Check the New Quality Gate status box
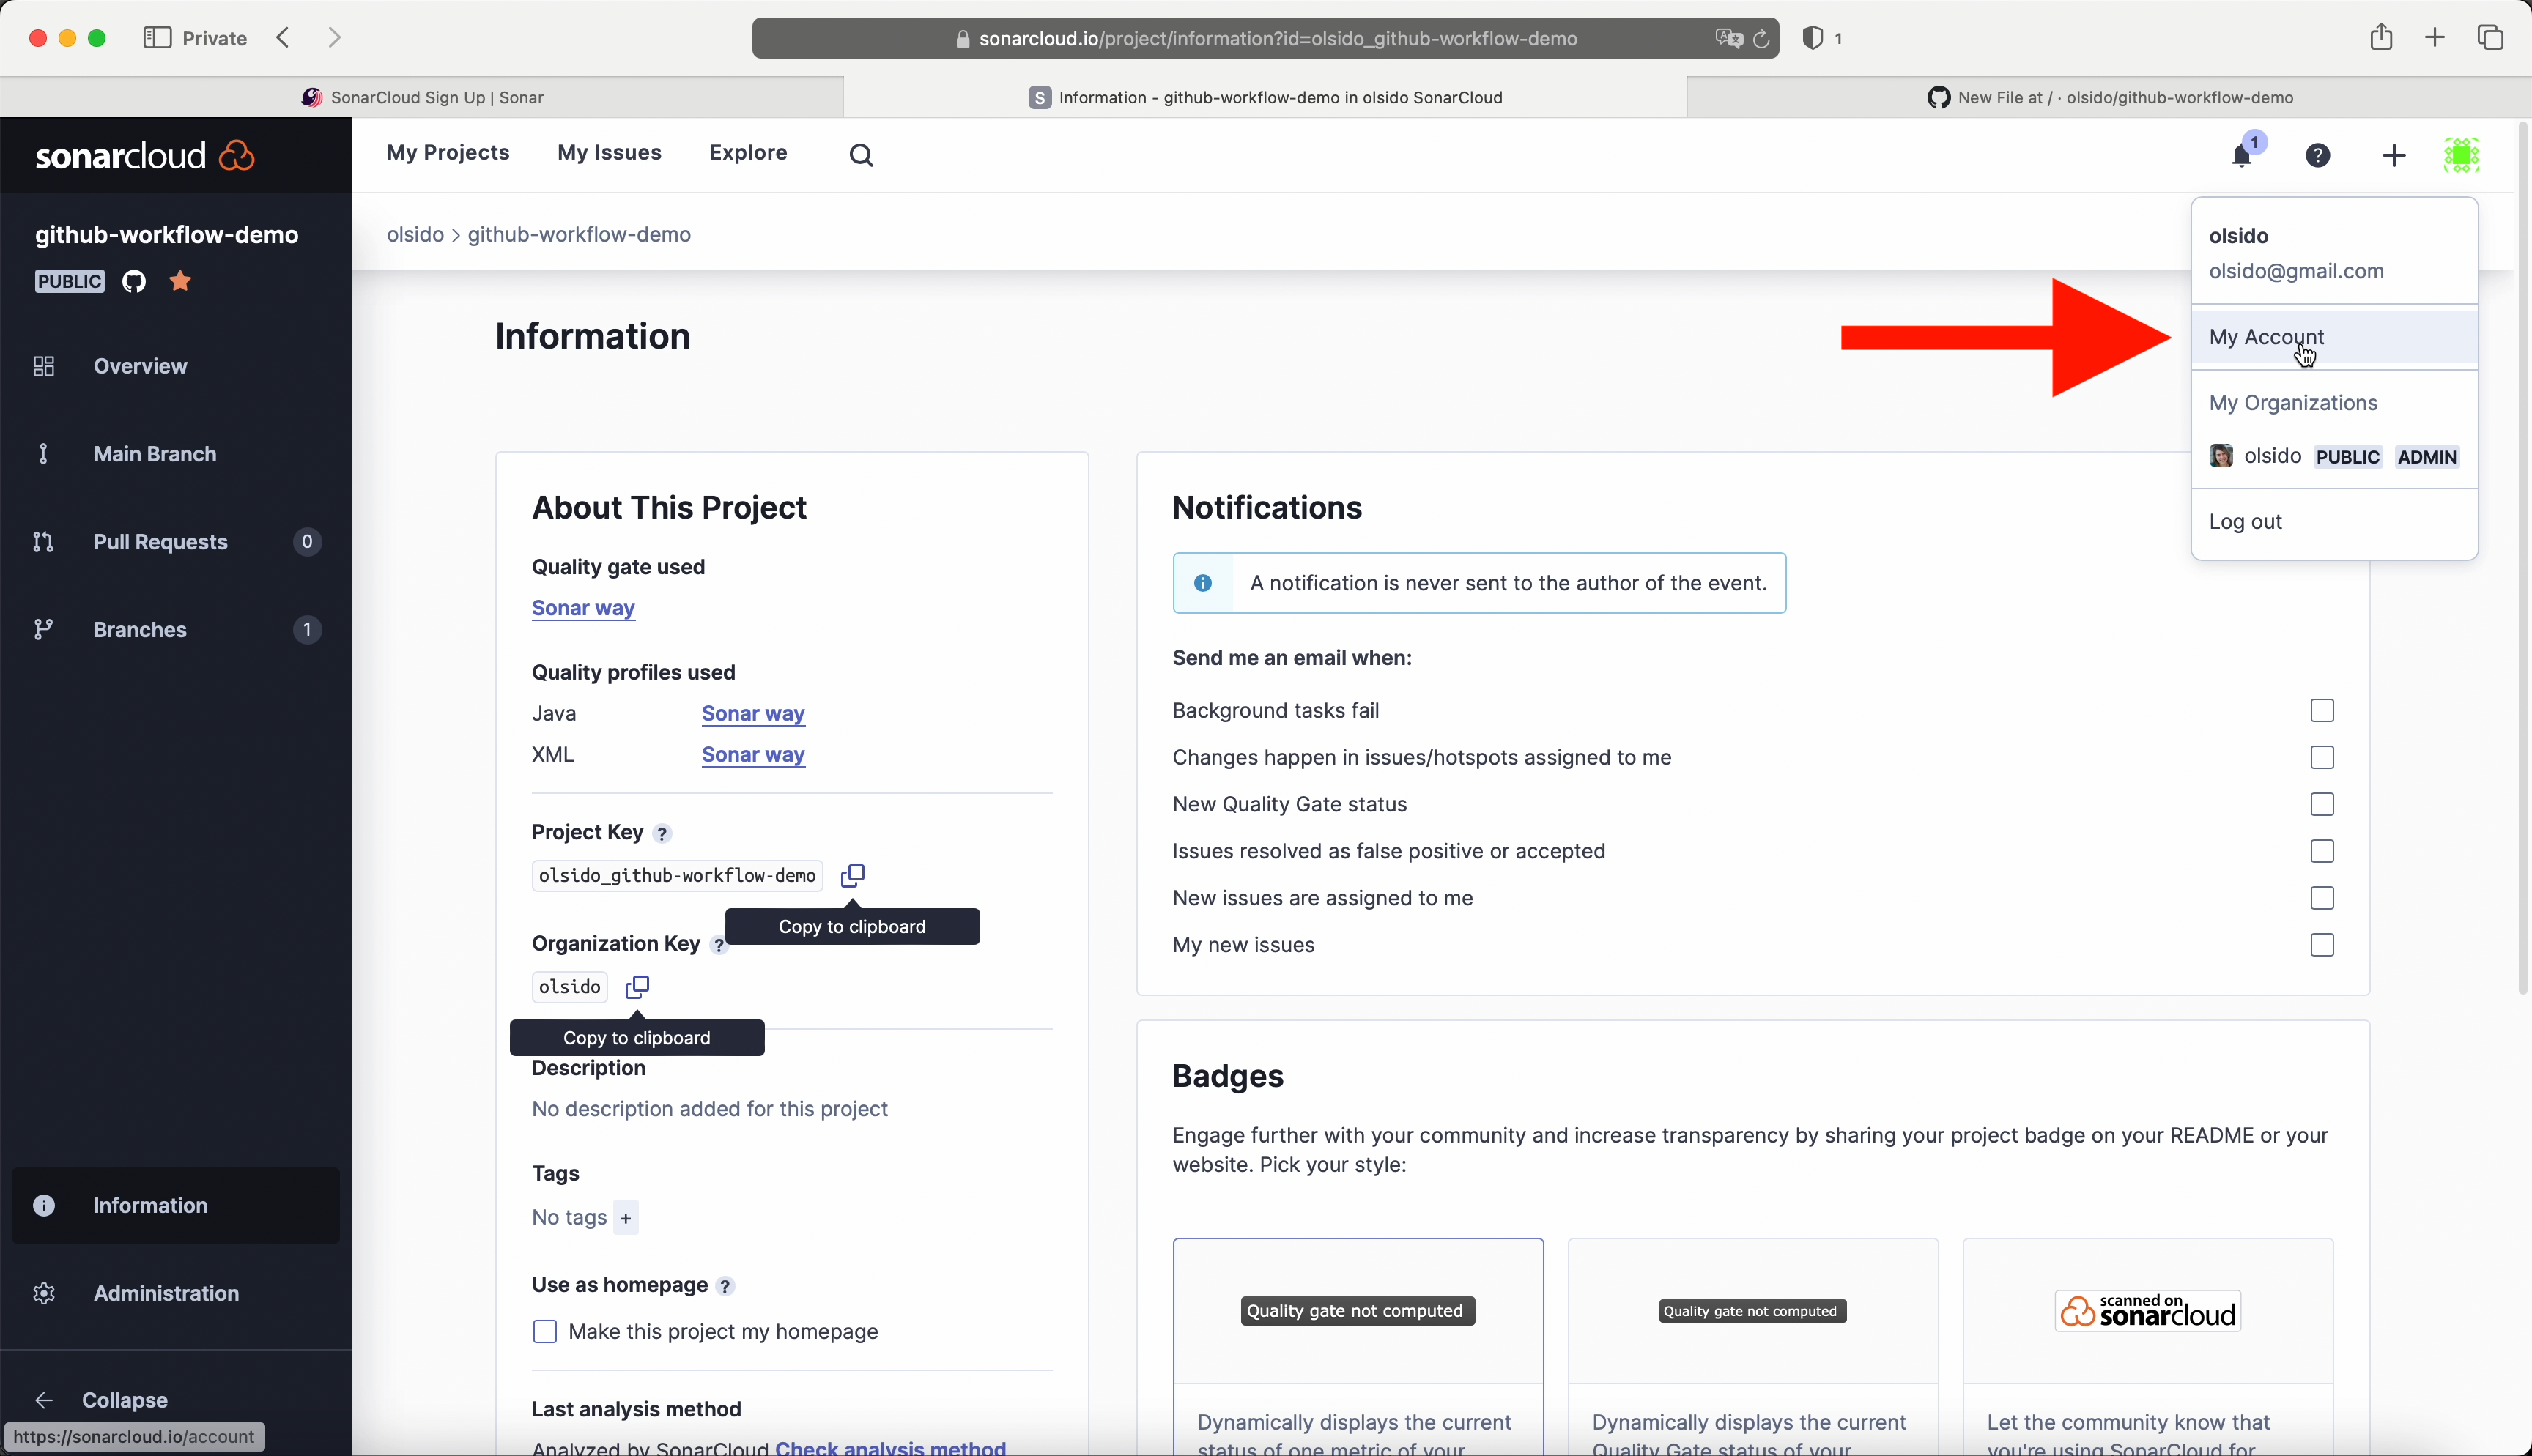2532x1456 pixels. click(2321, 804)
